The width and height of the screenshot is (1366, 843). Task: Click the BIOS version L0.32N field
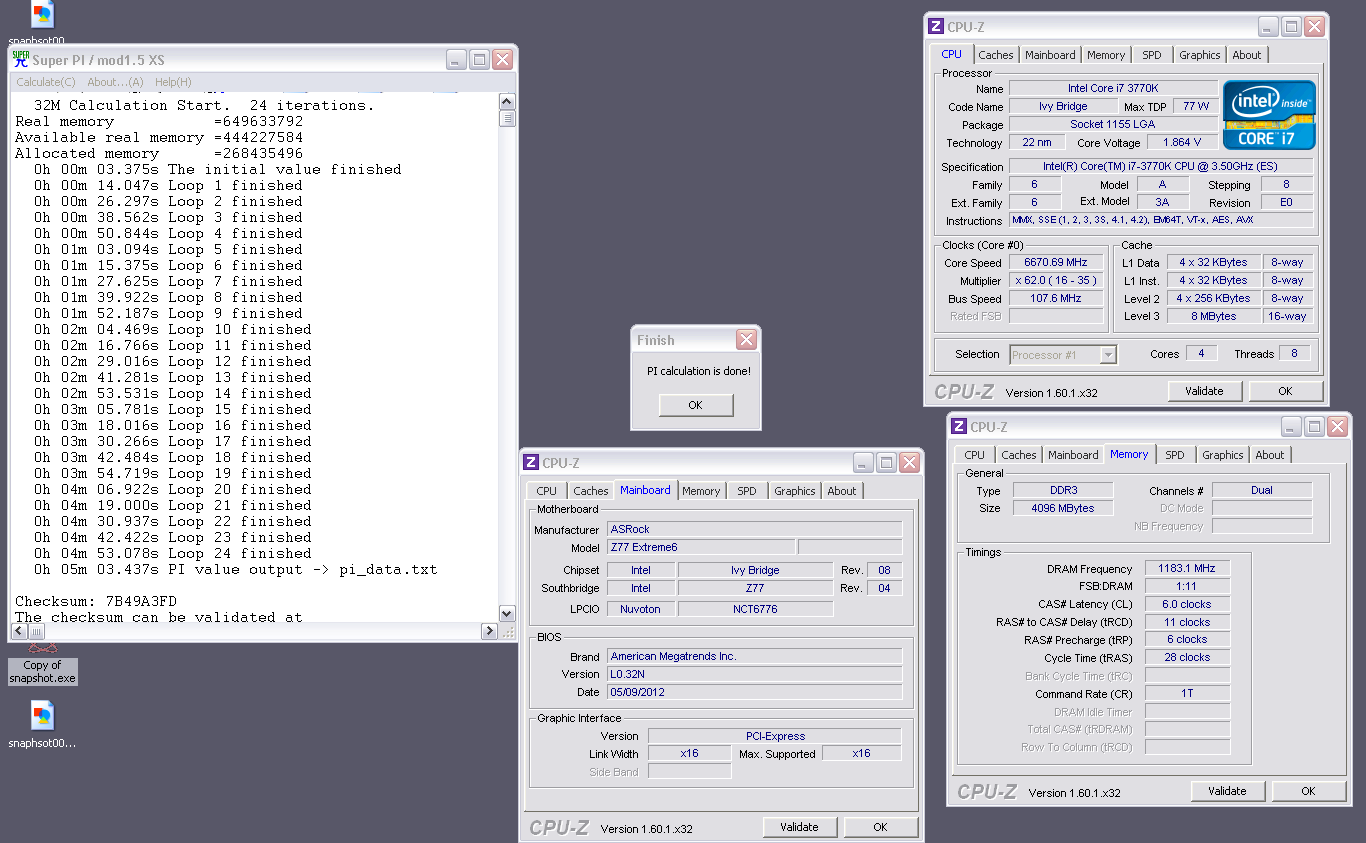click(x=754, y=674)
